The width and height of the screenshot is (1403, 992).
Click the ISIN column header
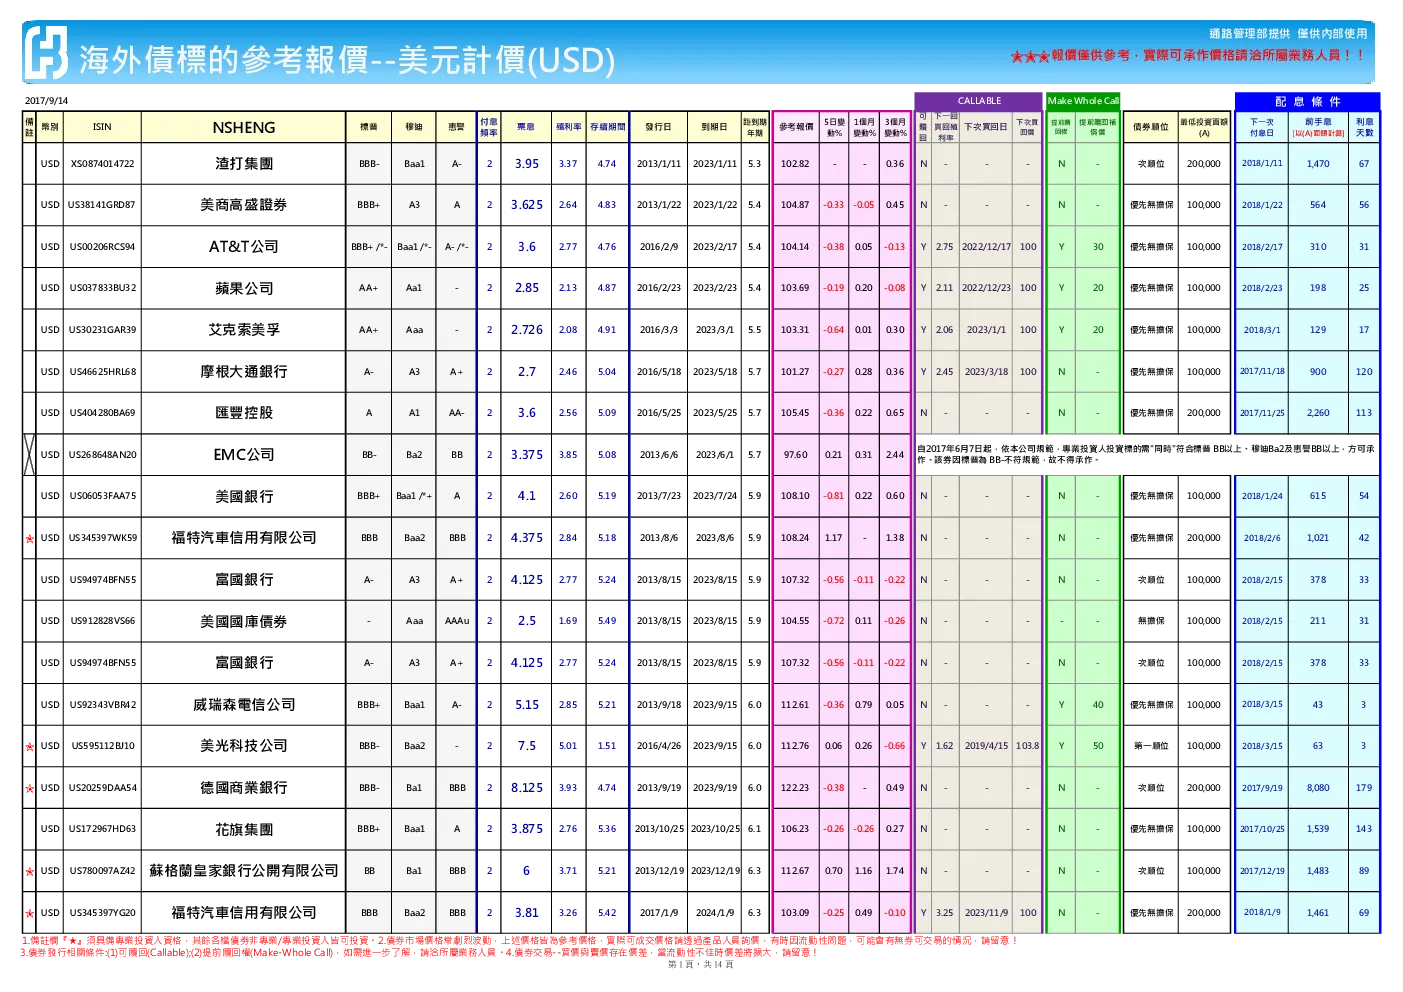[x=102, y=127]
